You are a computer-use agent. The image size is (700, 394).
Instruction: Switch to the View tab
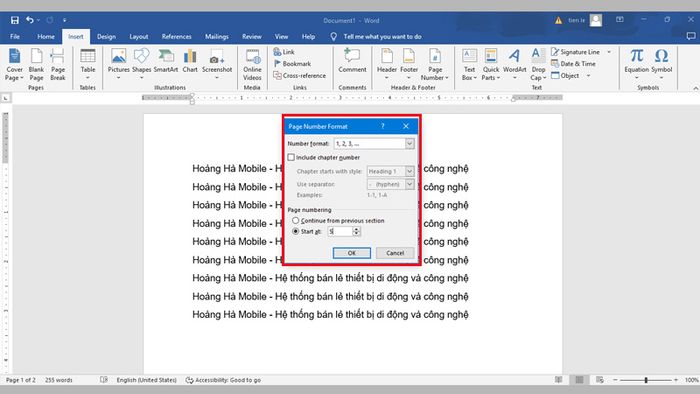[x=281, y=37]
